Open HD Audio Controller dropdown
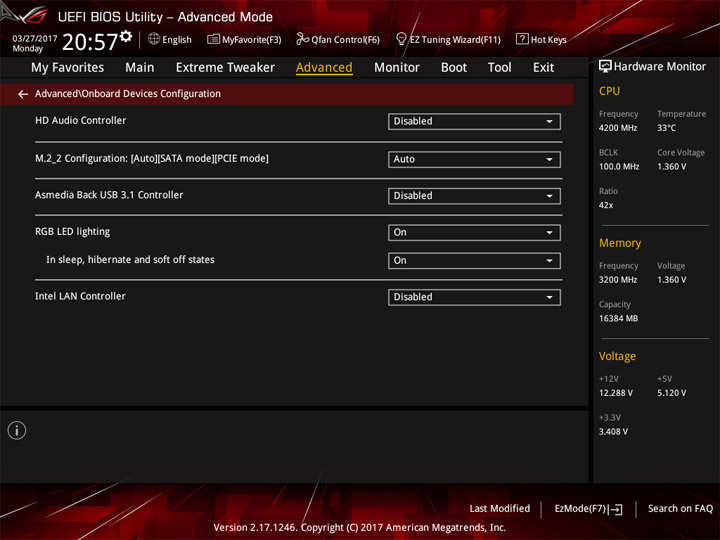Viewport: 720px width, 540px height. click(474, 122)
